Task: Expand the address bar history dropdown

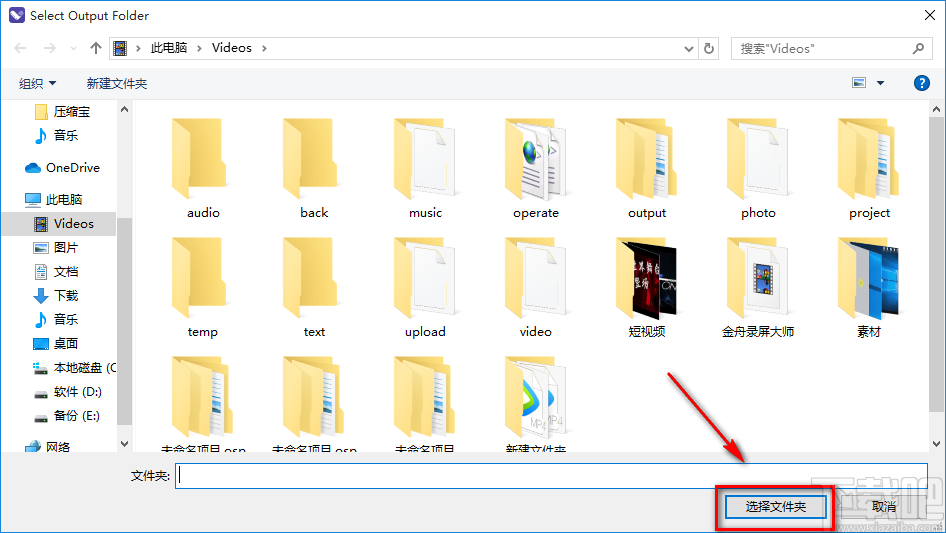Action: pyautogui.click(x=688, y=49)
